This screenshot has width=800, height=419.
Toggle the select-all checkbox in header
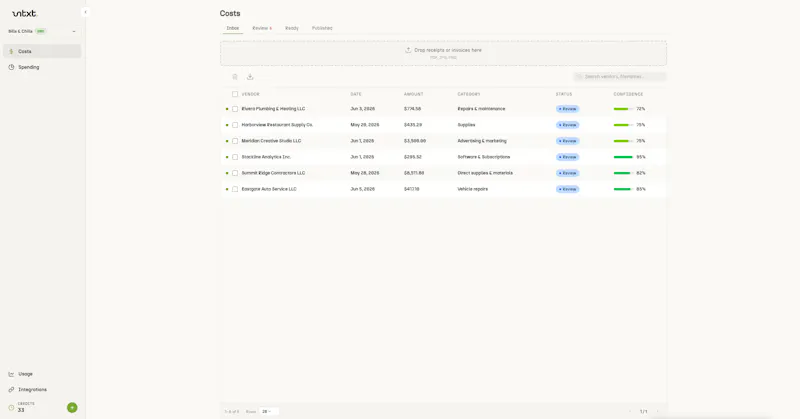(x=235, y=94)
